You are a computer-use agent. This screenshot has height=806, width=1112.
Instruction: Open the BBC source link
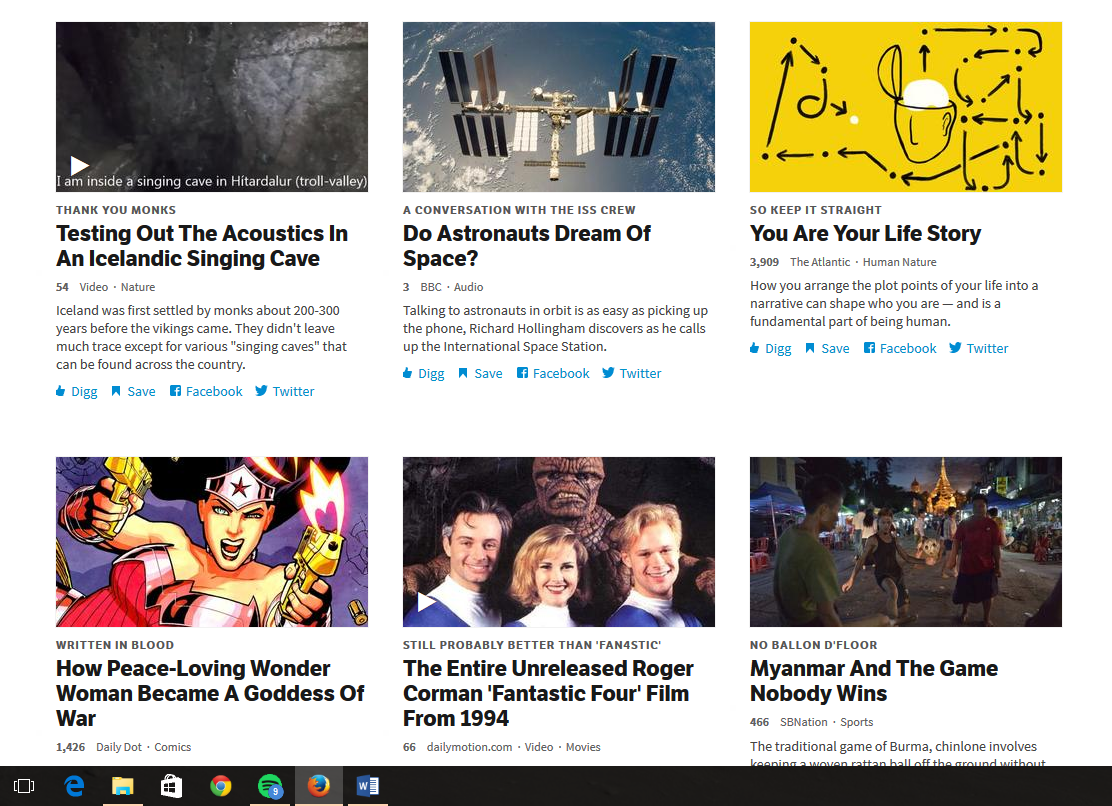click(x=430, y=287)
